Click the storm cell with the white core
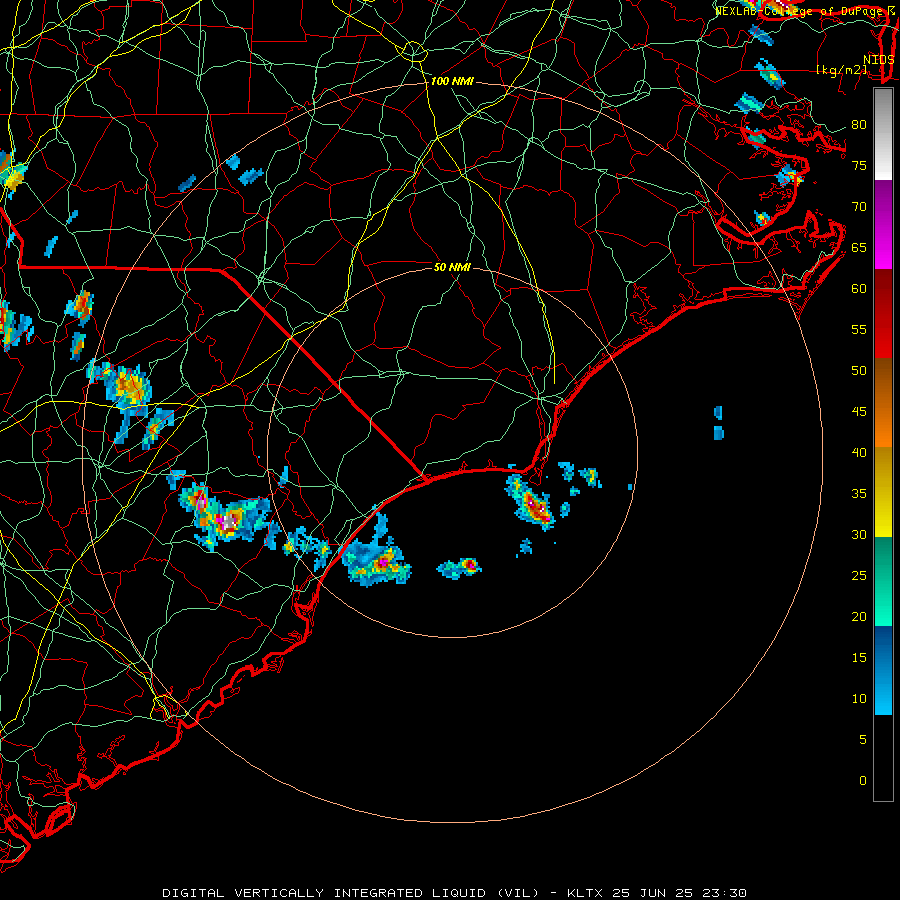Screen dimensions: 900x900 (x=230, y=521)
